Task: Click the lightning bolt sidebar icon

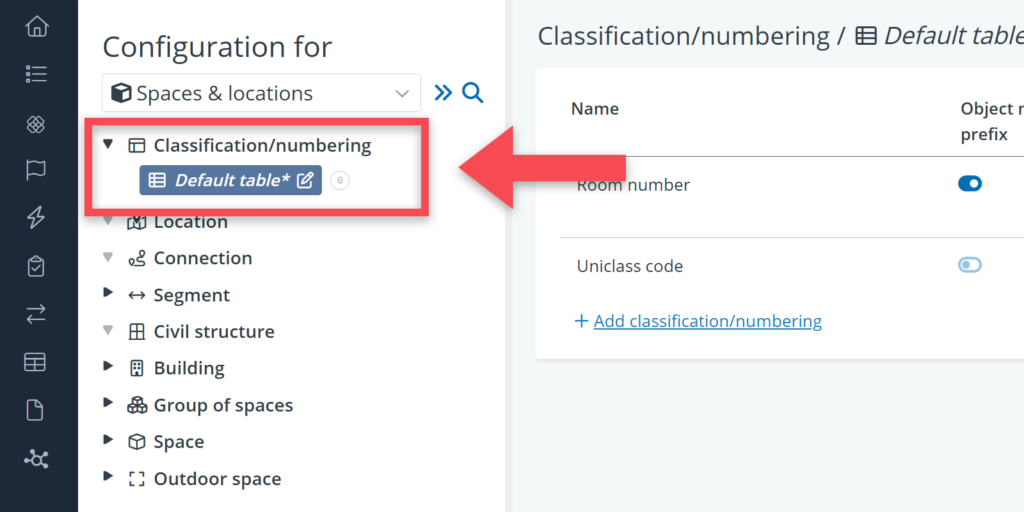Action: (36, 217)
